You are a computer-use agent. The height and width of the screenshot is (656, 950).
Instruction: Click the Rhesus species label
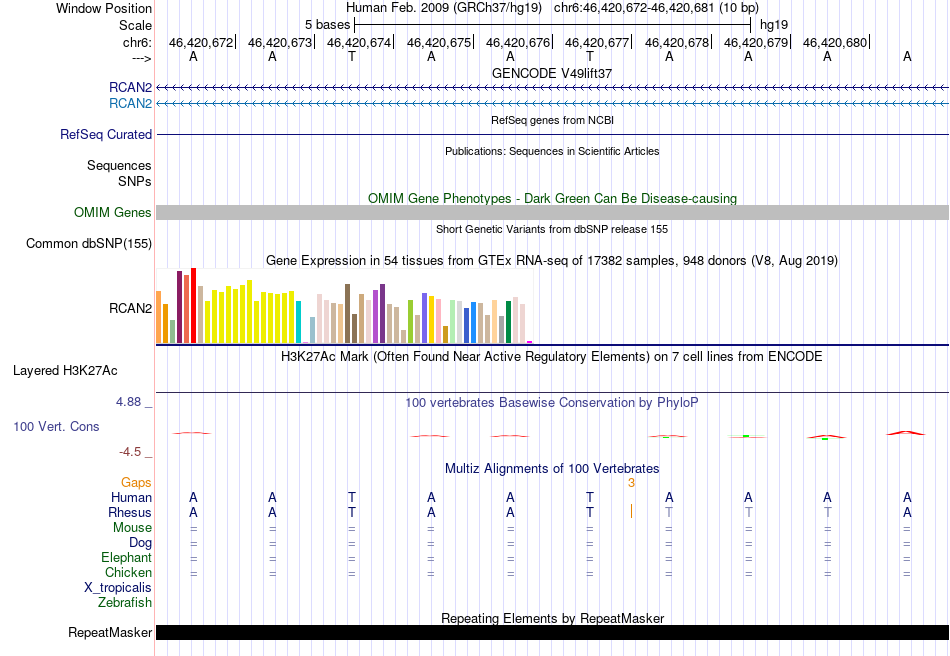130,512
